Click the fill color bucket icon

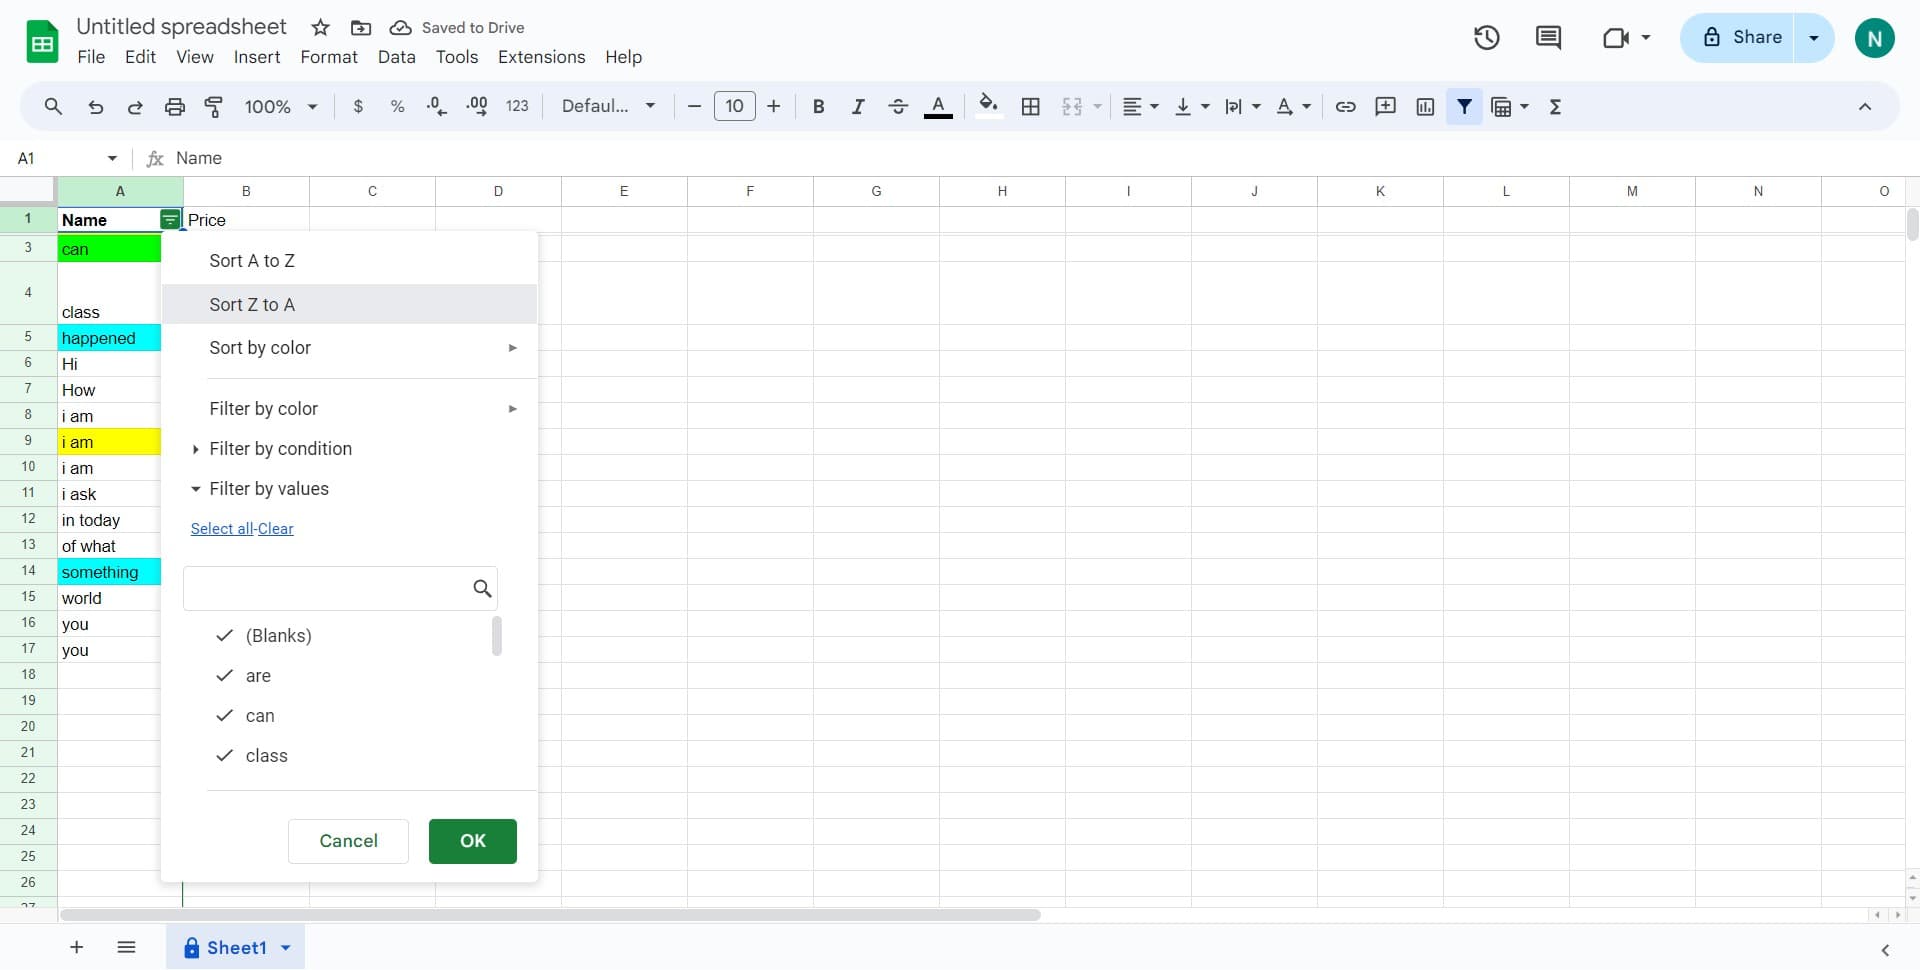coord(988,106)
